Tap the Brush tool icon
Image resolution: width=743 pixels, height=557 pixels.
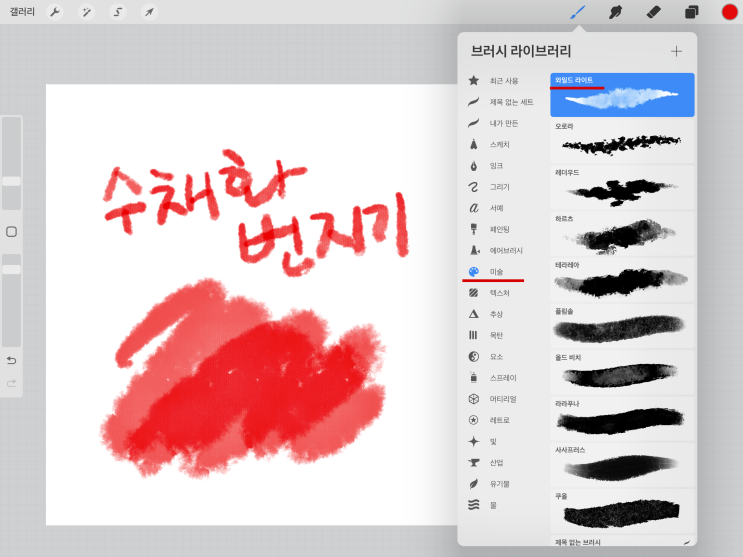coord(578,12)
